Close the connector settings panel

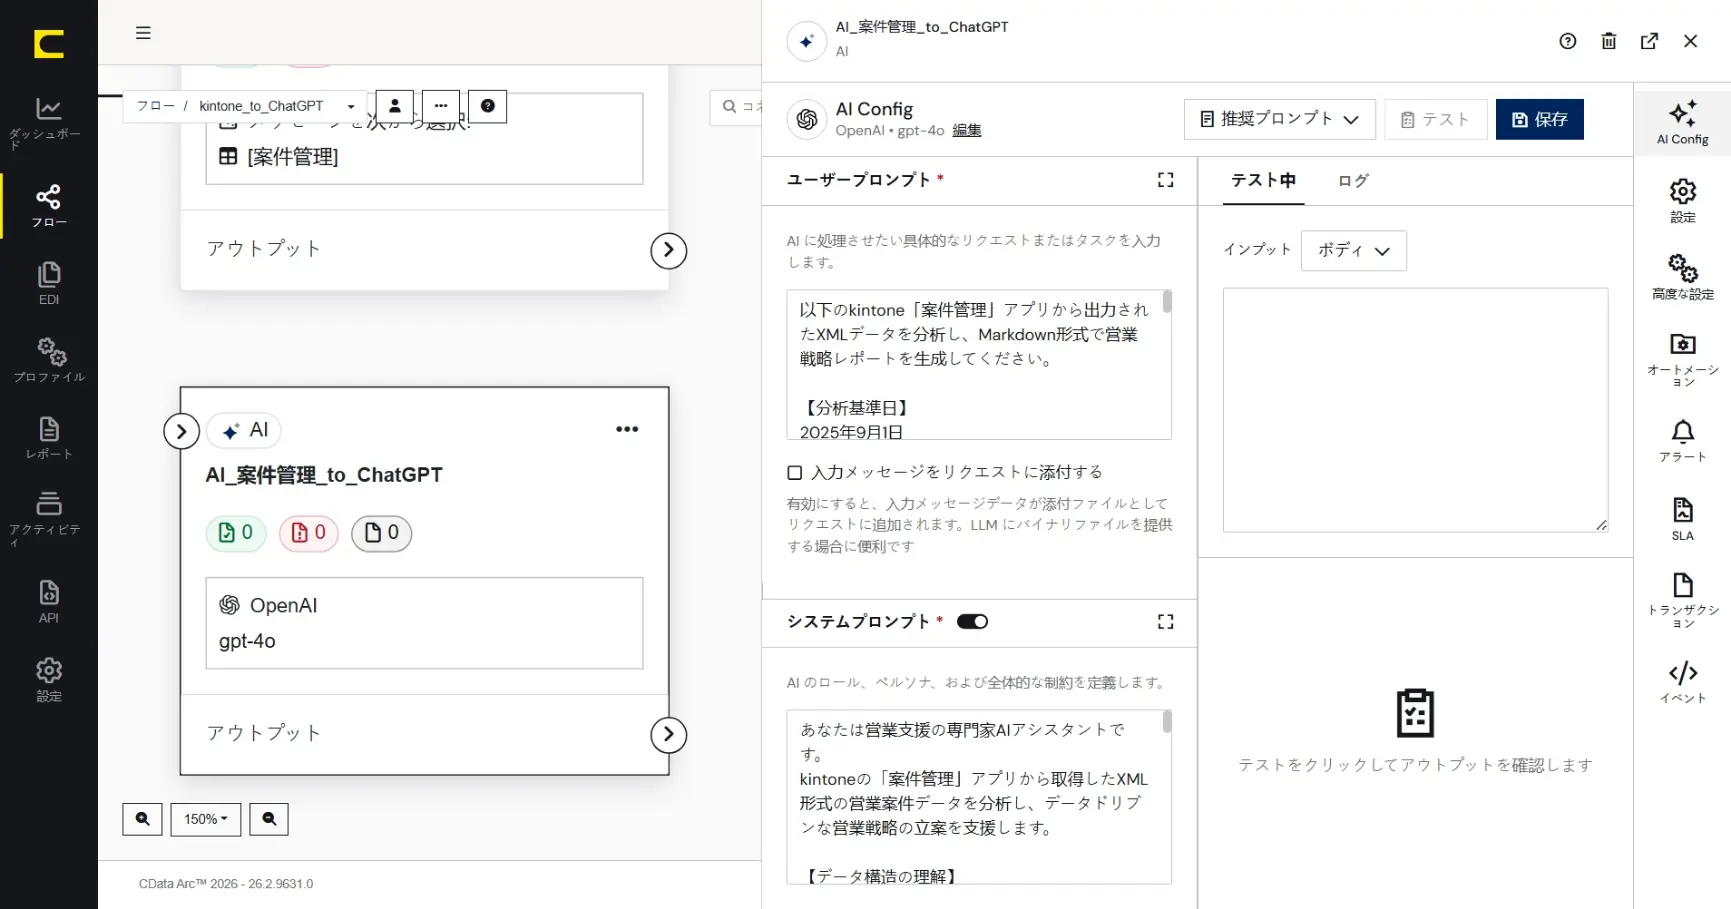tap(1691, 41)
